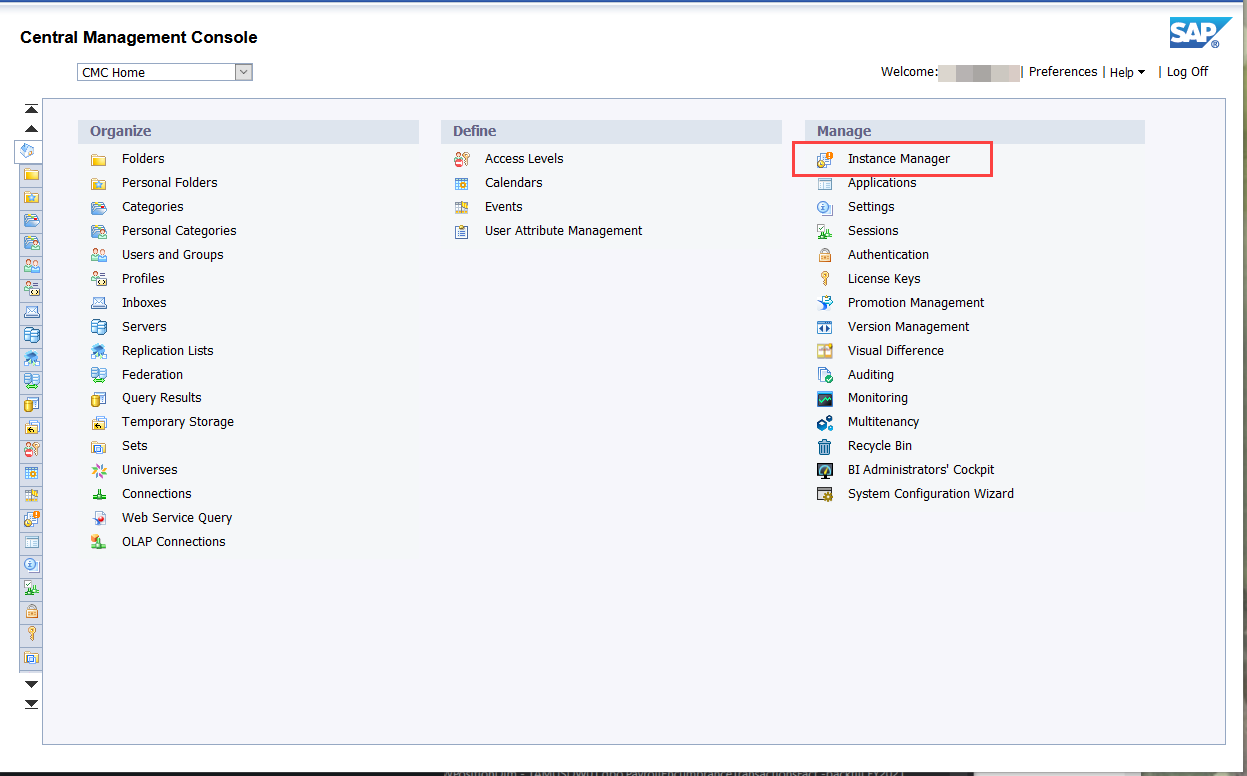Click the License Keys link
This screenshot has width=1247, height=776.
click(x=884, y=279)
